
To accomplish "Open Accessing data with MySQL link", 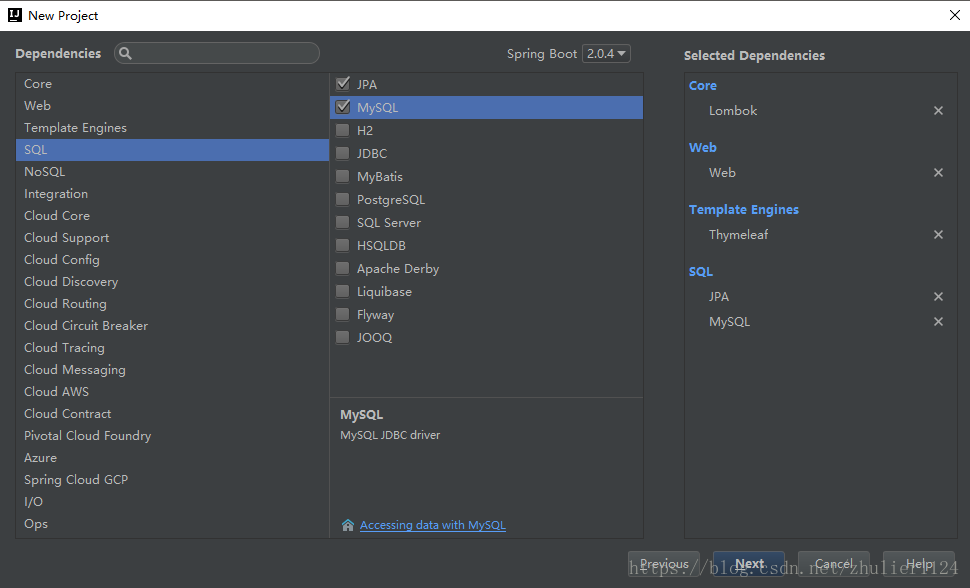I will pos(432,525).
